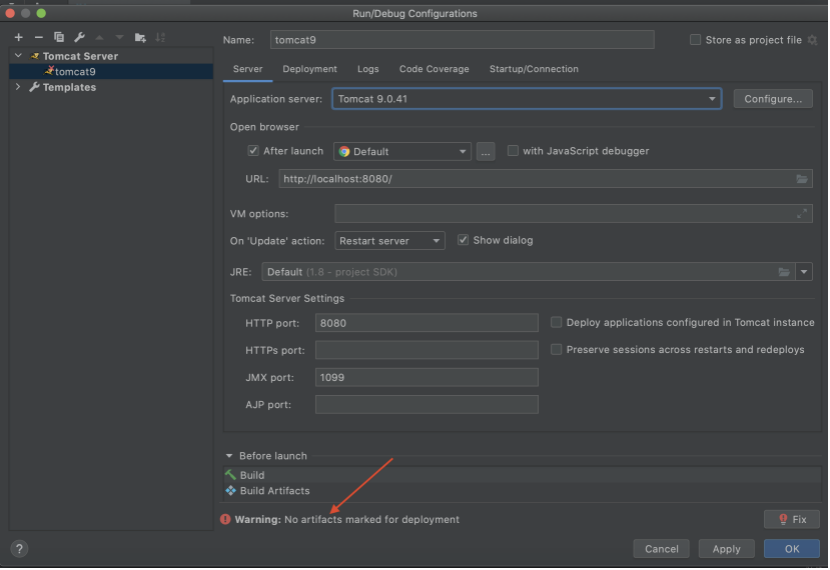The image size is (830, 570).
Task: Open Store as project file gear settings
Action: pyautogui.click(x=813, y=40)
